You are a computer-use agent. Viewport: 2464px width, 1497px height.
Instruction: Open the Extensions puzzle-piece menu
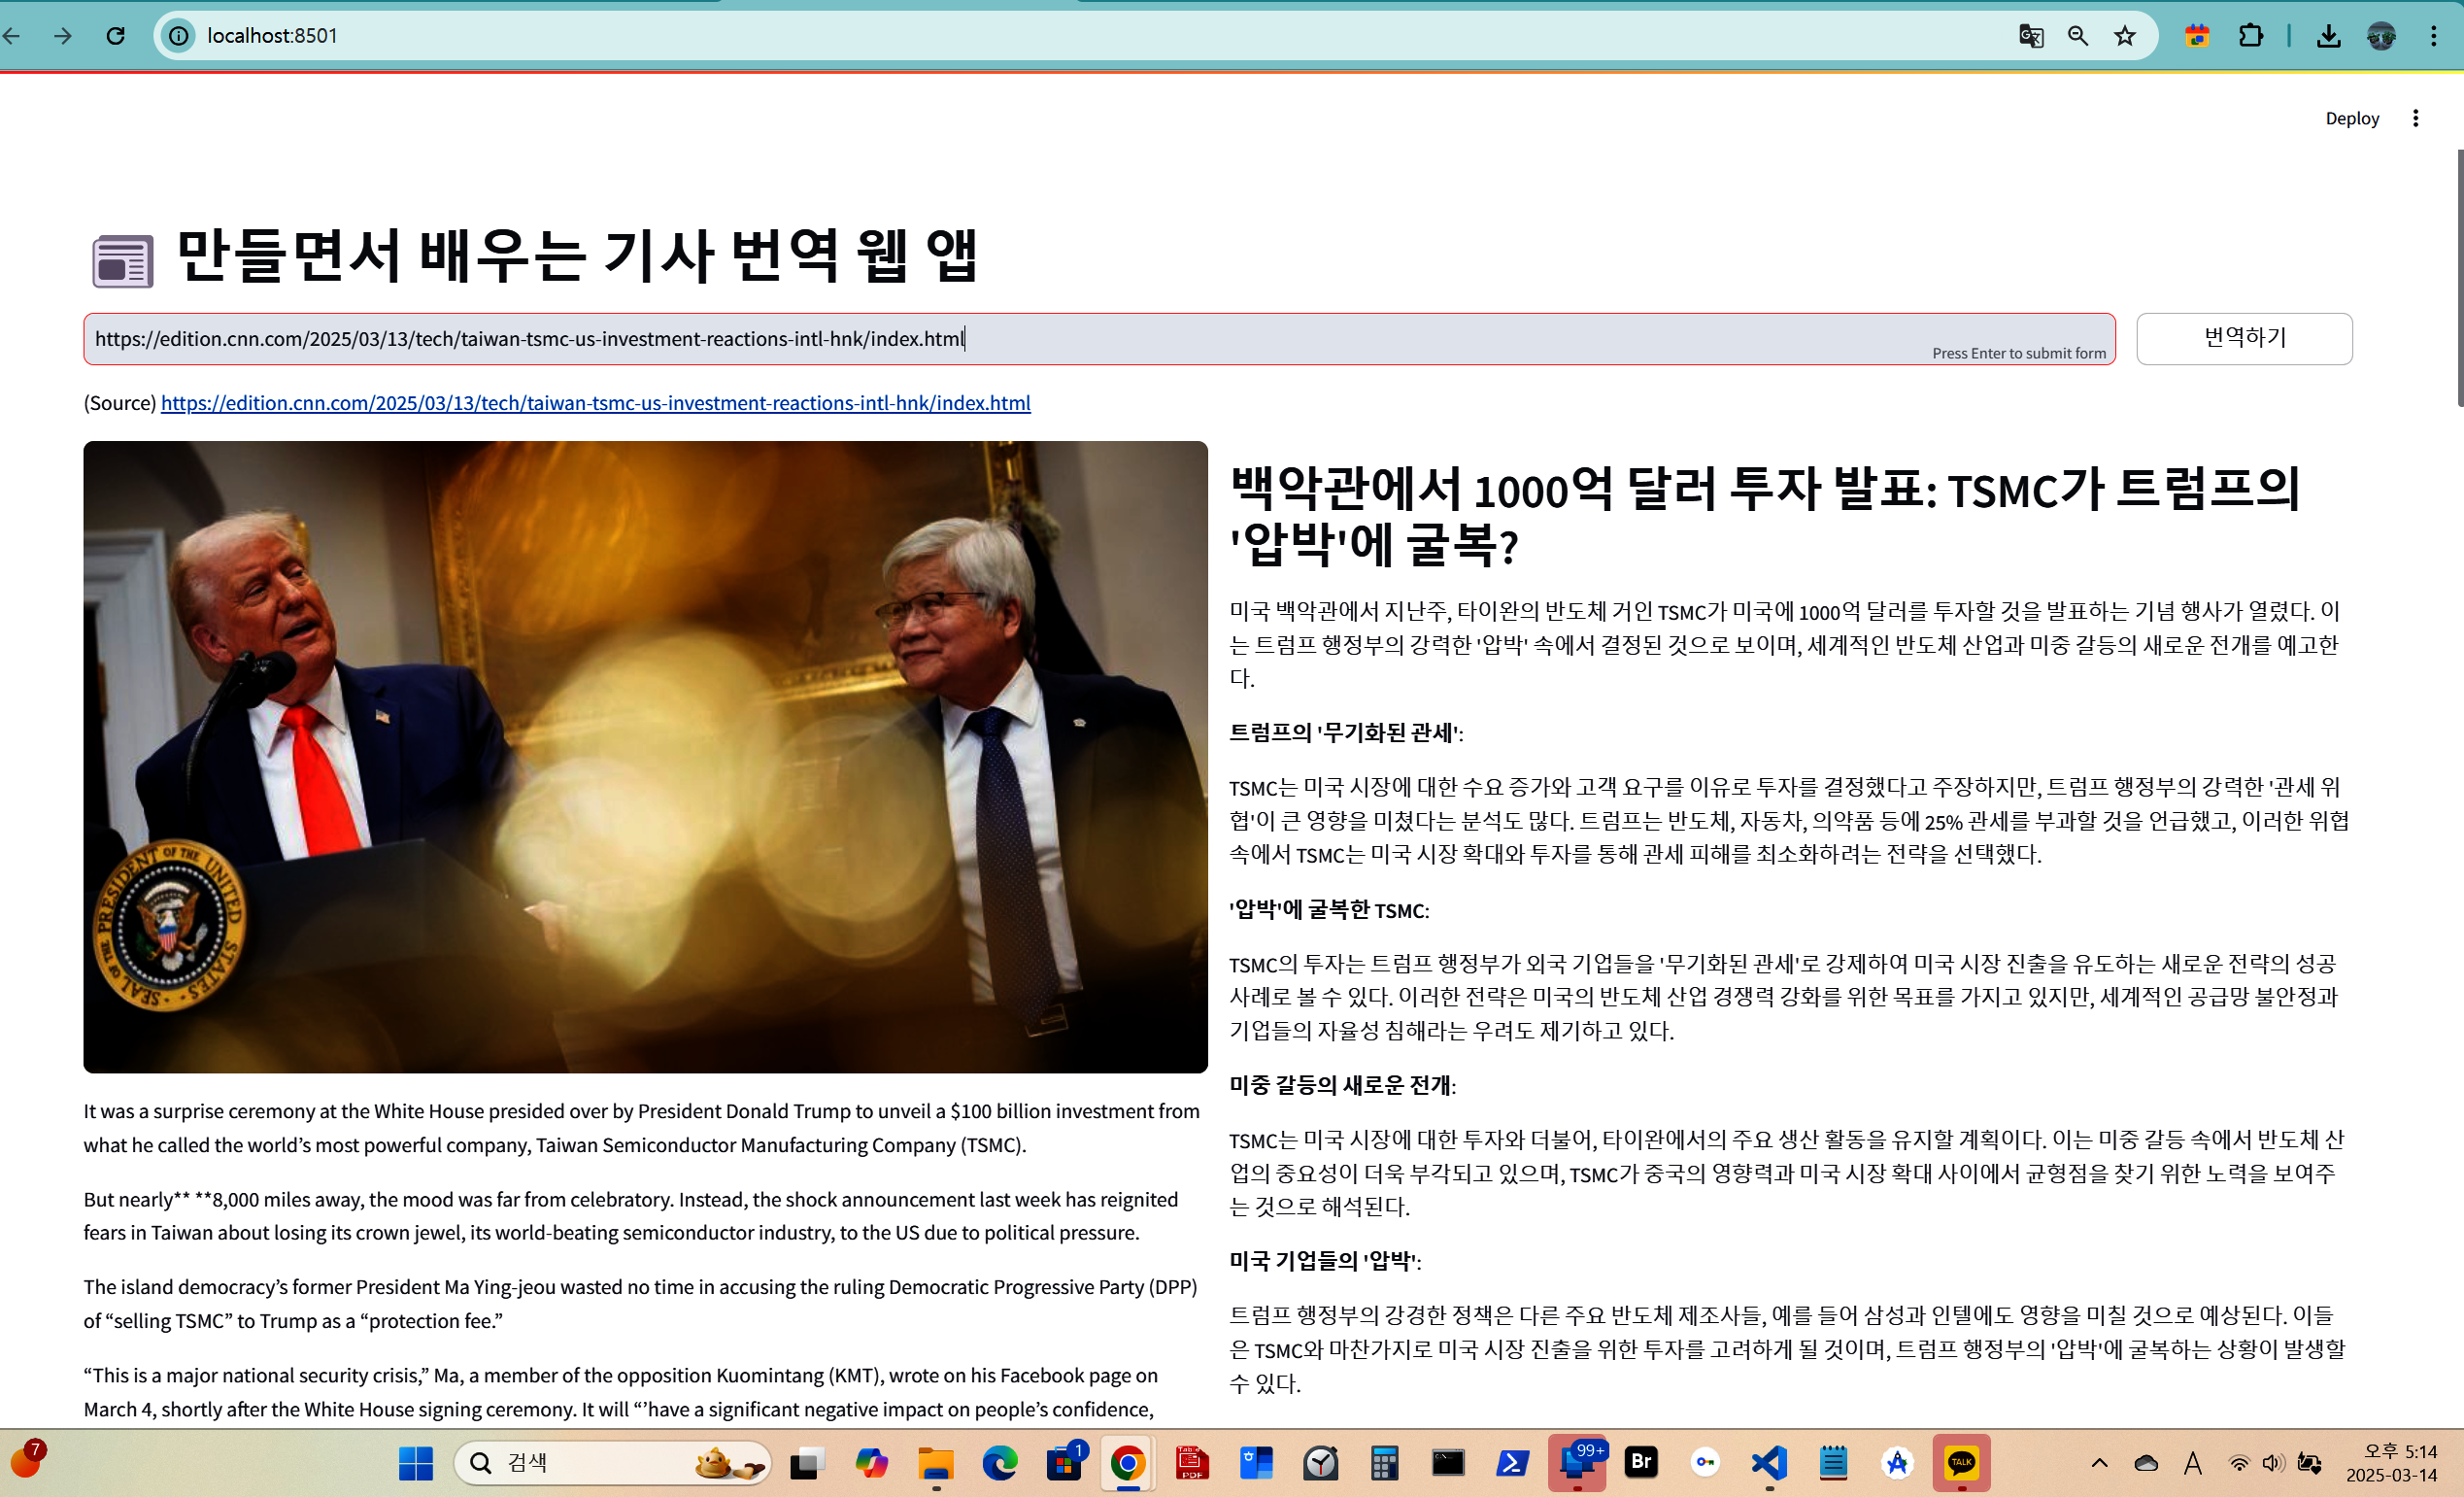tap(2250, 36)
